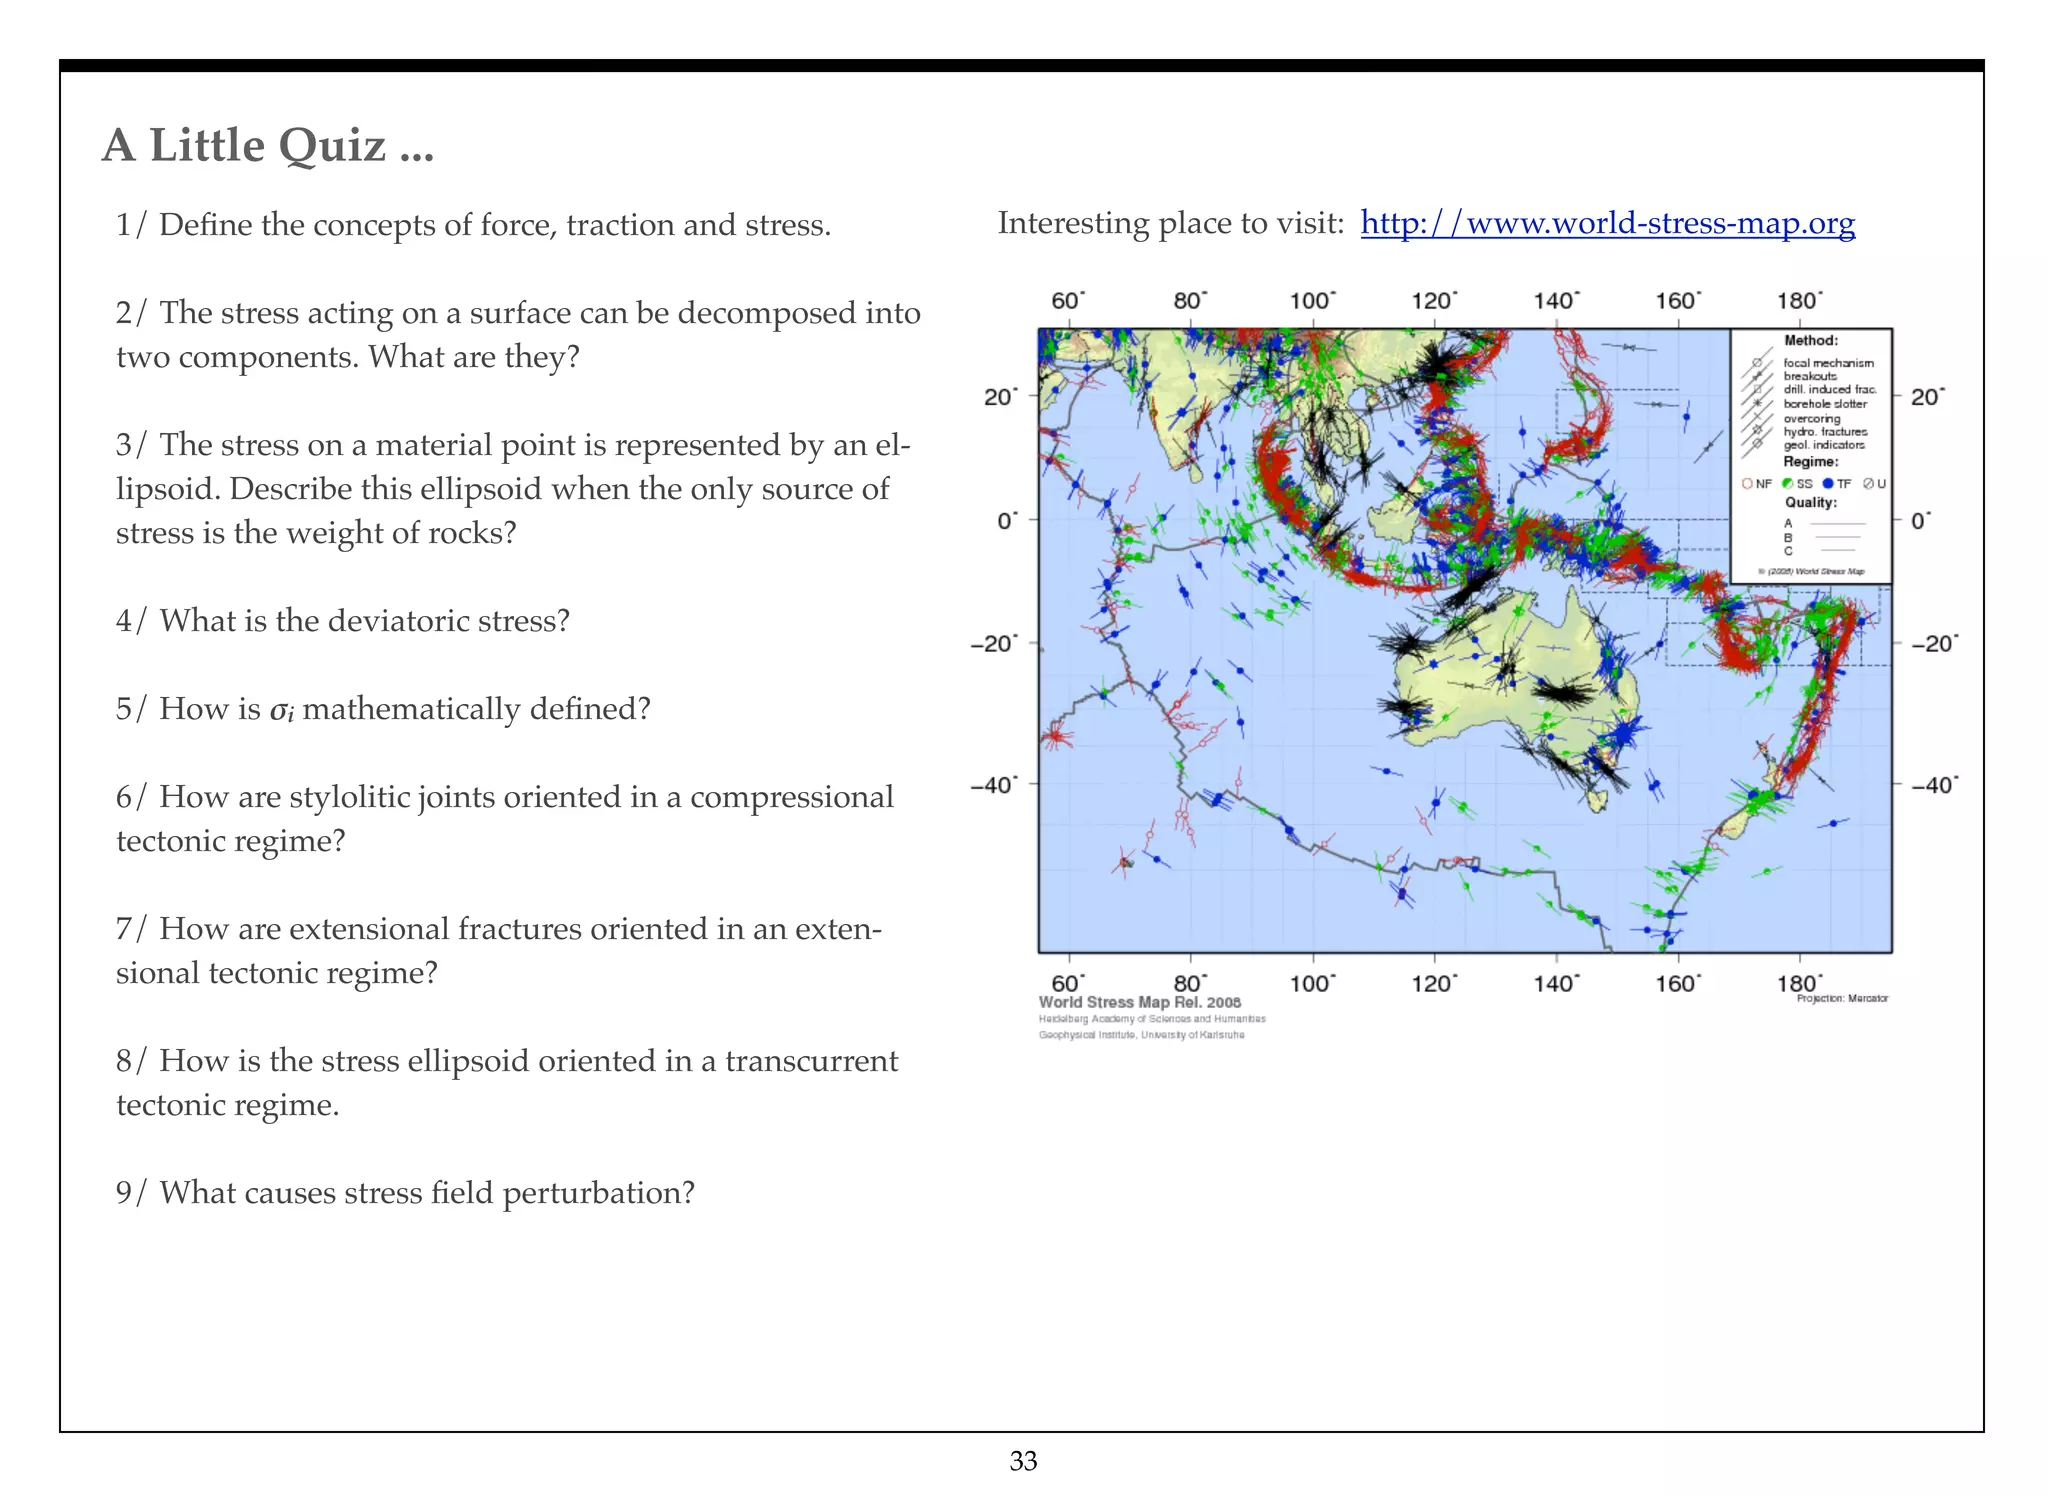Click the U unknown regime symbol in legend
This screenshot has width=2048, height=1496.
[1868, 484]
